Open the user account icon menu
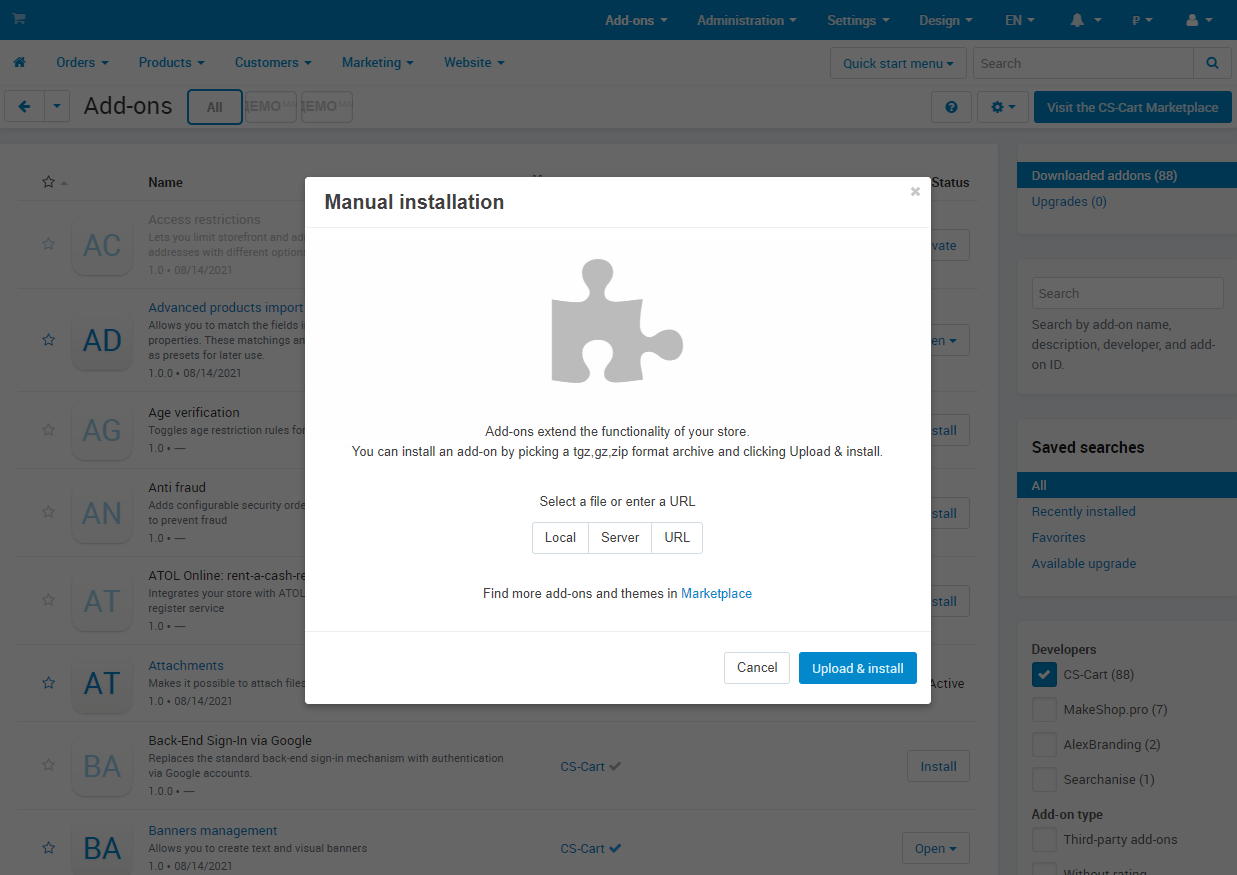1237x875 pixels. [x=1197, y=20]
